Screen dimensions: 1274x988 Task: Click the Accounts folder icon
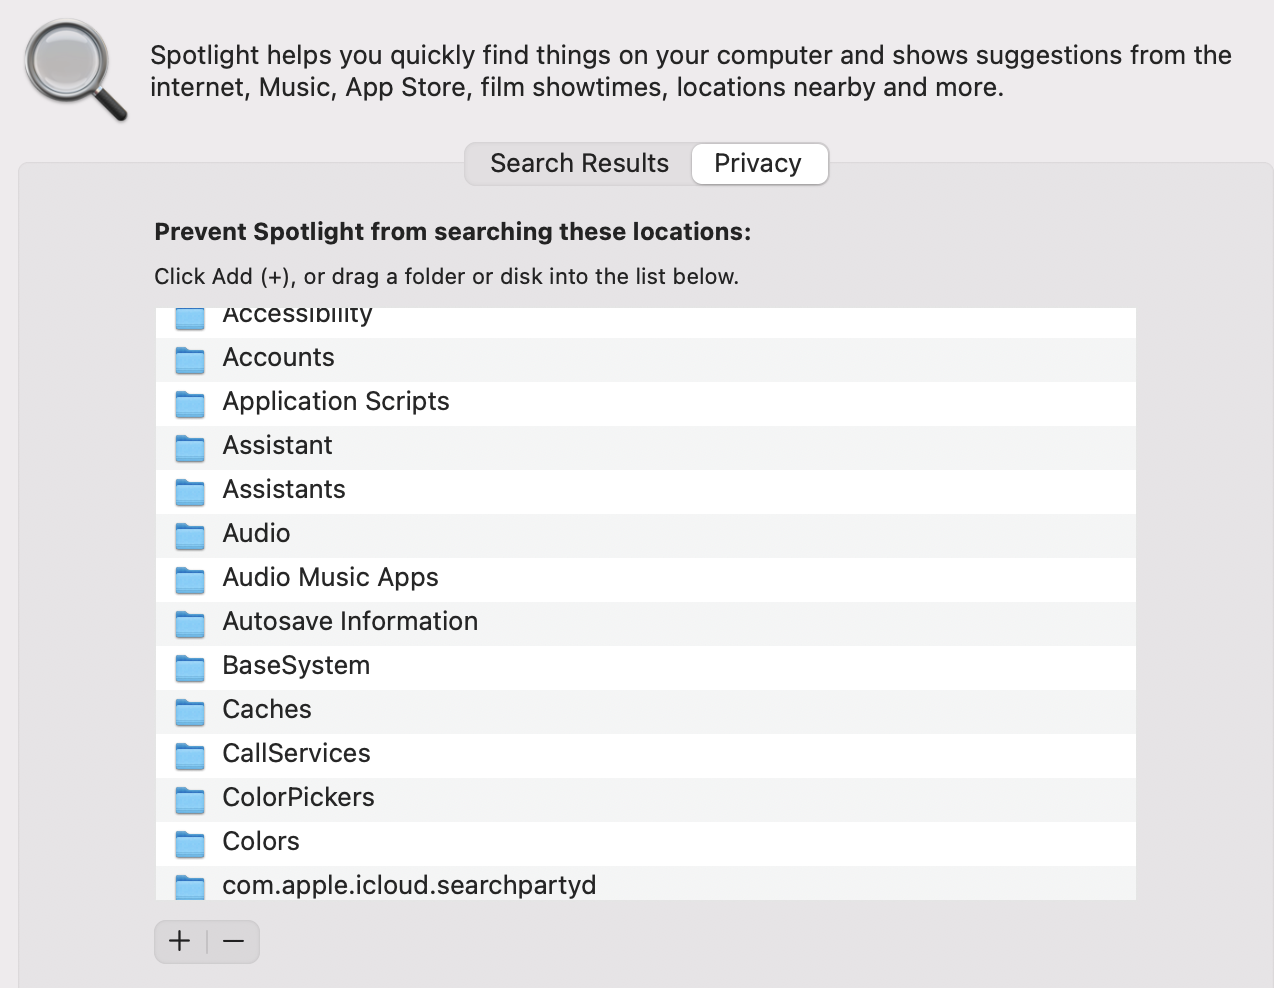(x=190, y=358)
